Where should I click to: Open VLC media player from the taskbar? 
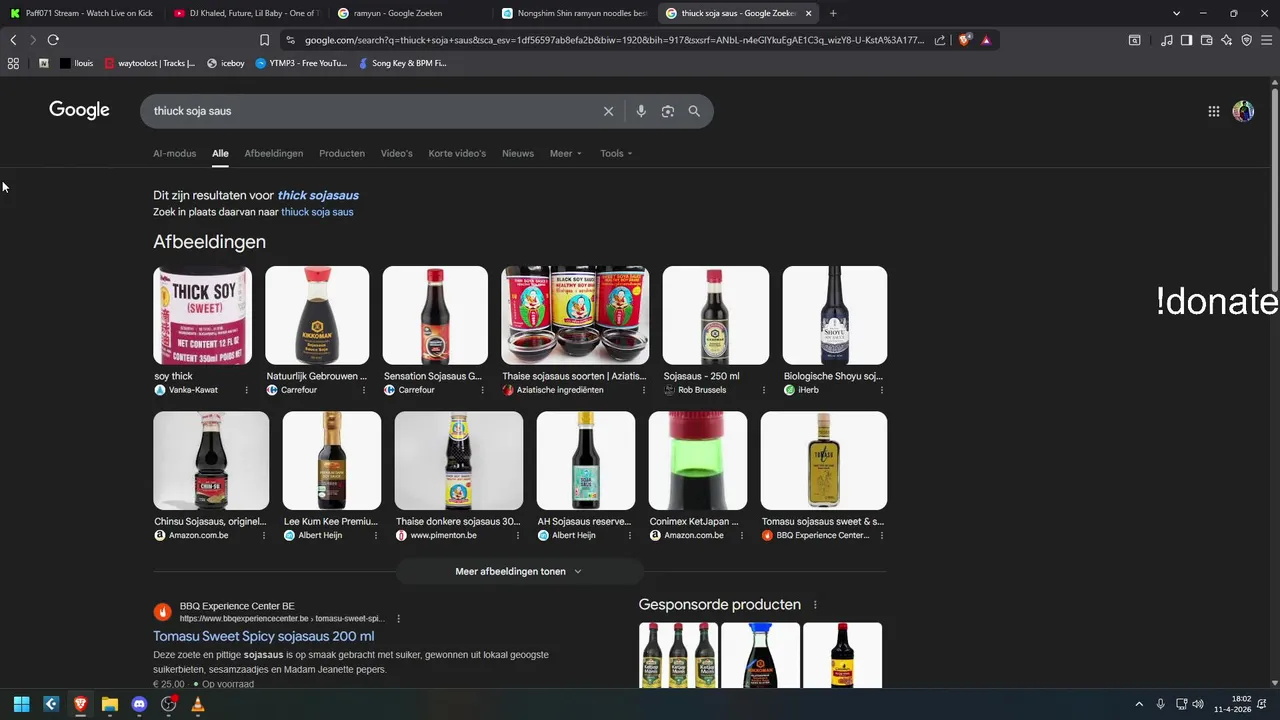coord(198,704)
